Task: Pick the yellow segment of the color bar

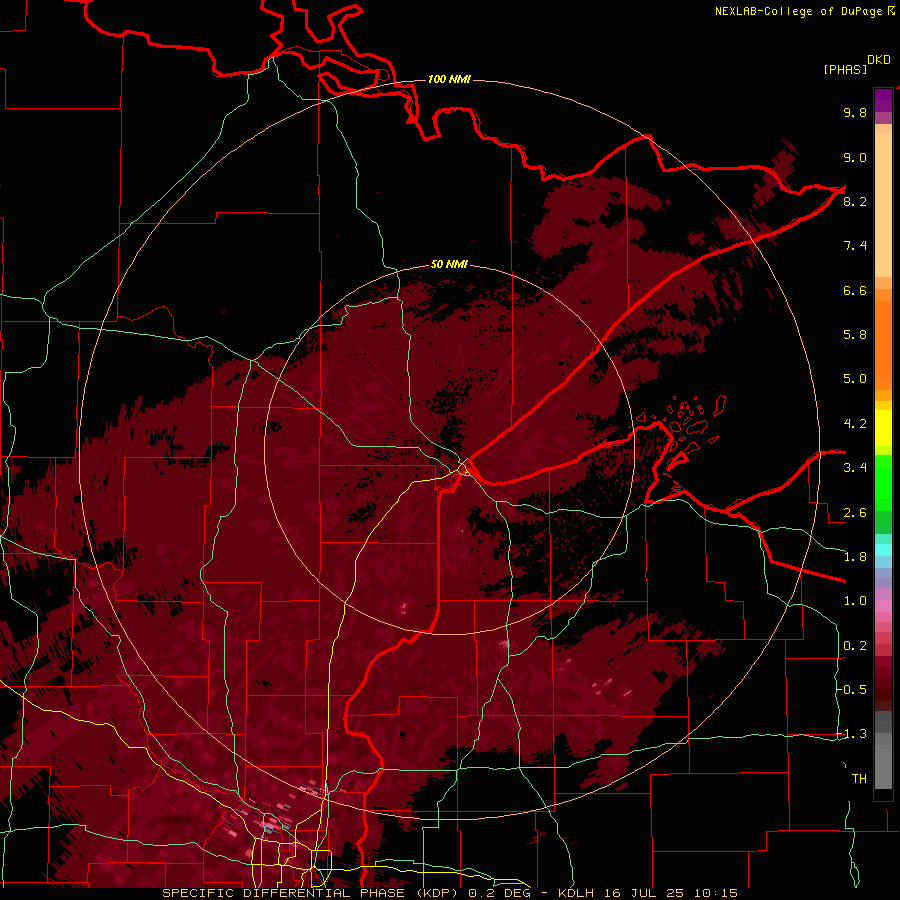Action: point(883,428)
